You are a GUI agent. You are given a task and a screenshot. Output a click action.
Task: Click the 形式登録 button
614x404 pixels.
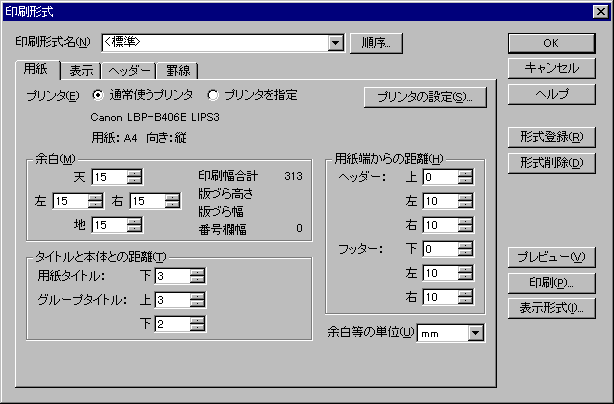[550, 137]
